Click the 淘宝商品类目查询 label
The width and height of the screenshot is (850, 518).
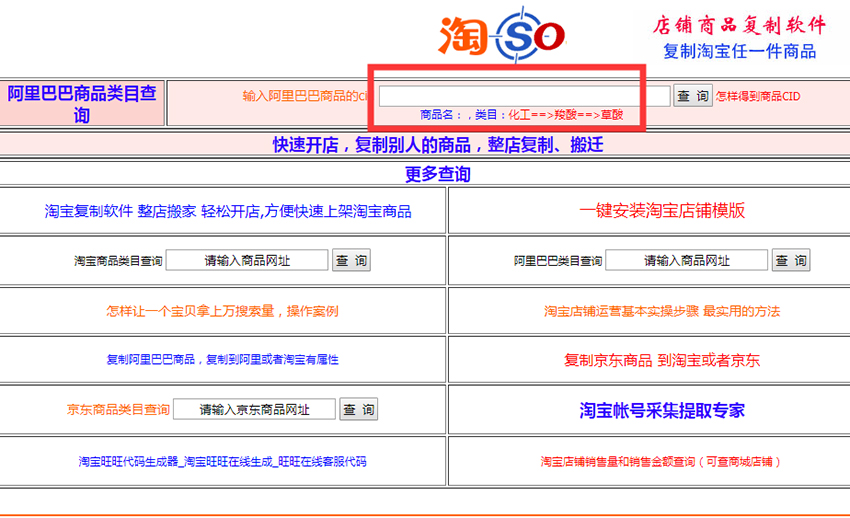(118, 261)
